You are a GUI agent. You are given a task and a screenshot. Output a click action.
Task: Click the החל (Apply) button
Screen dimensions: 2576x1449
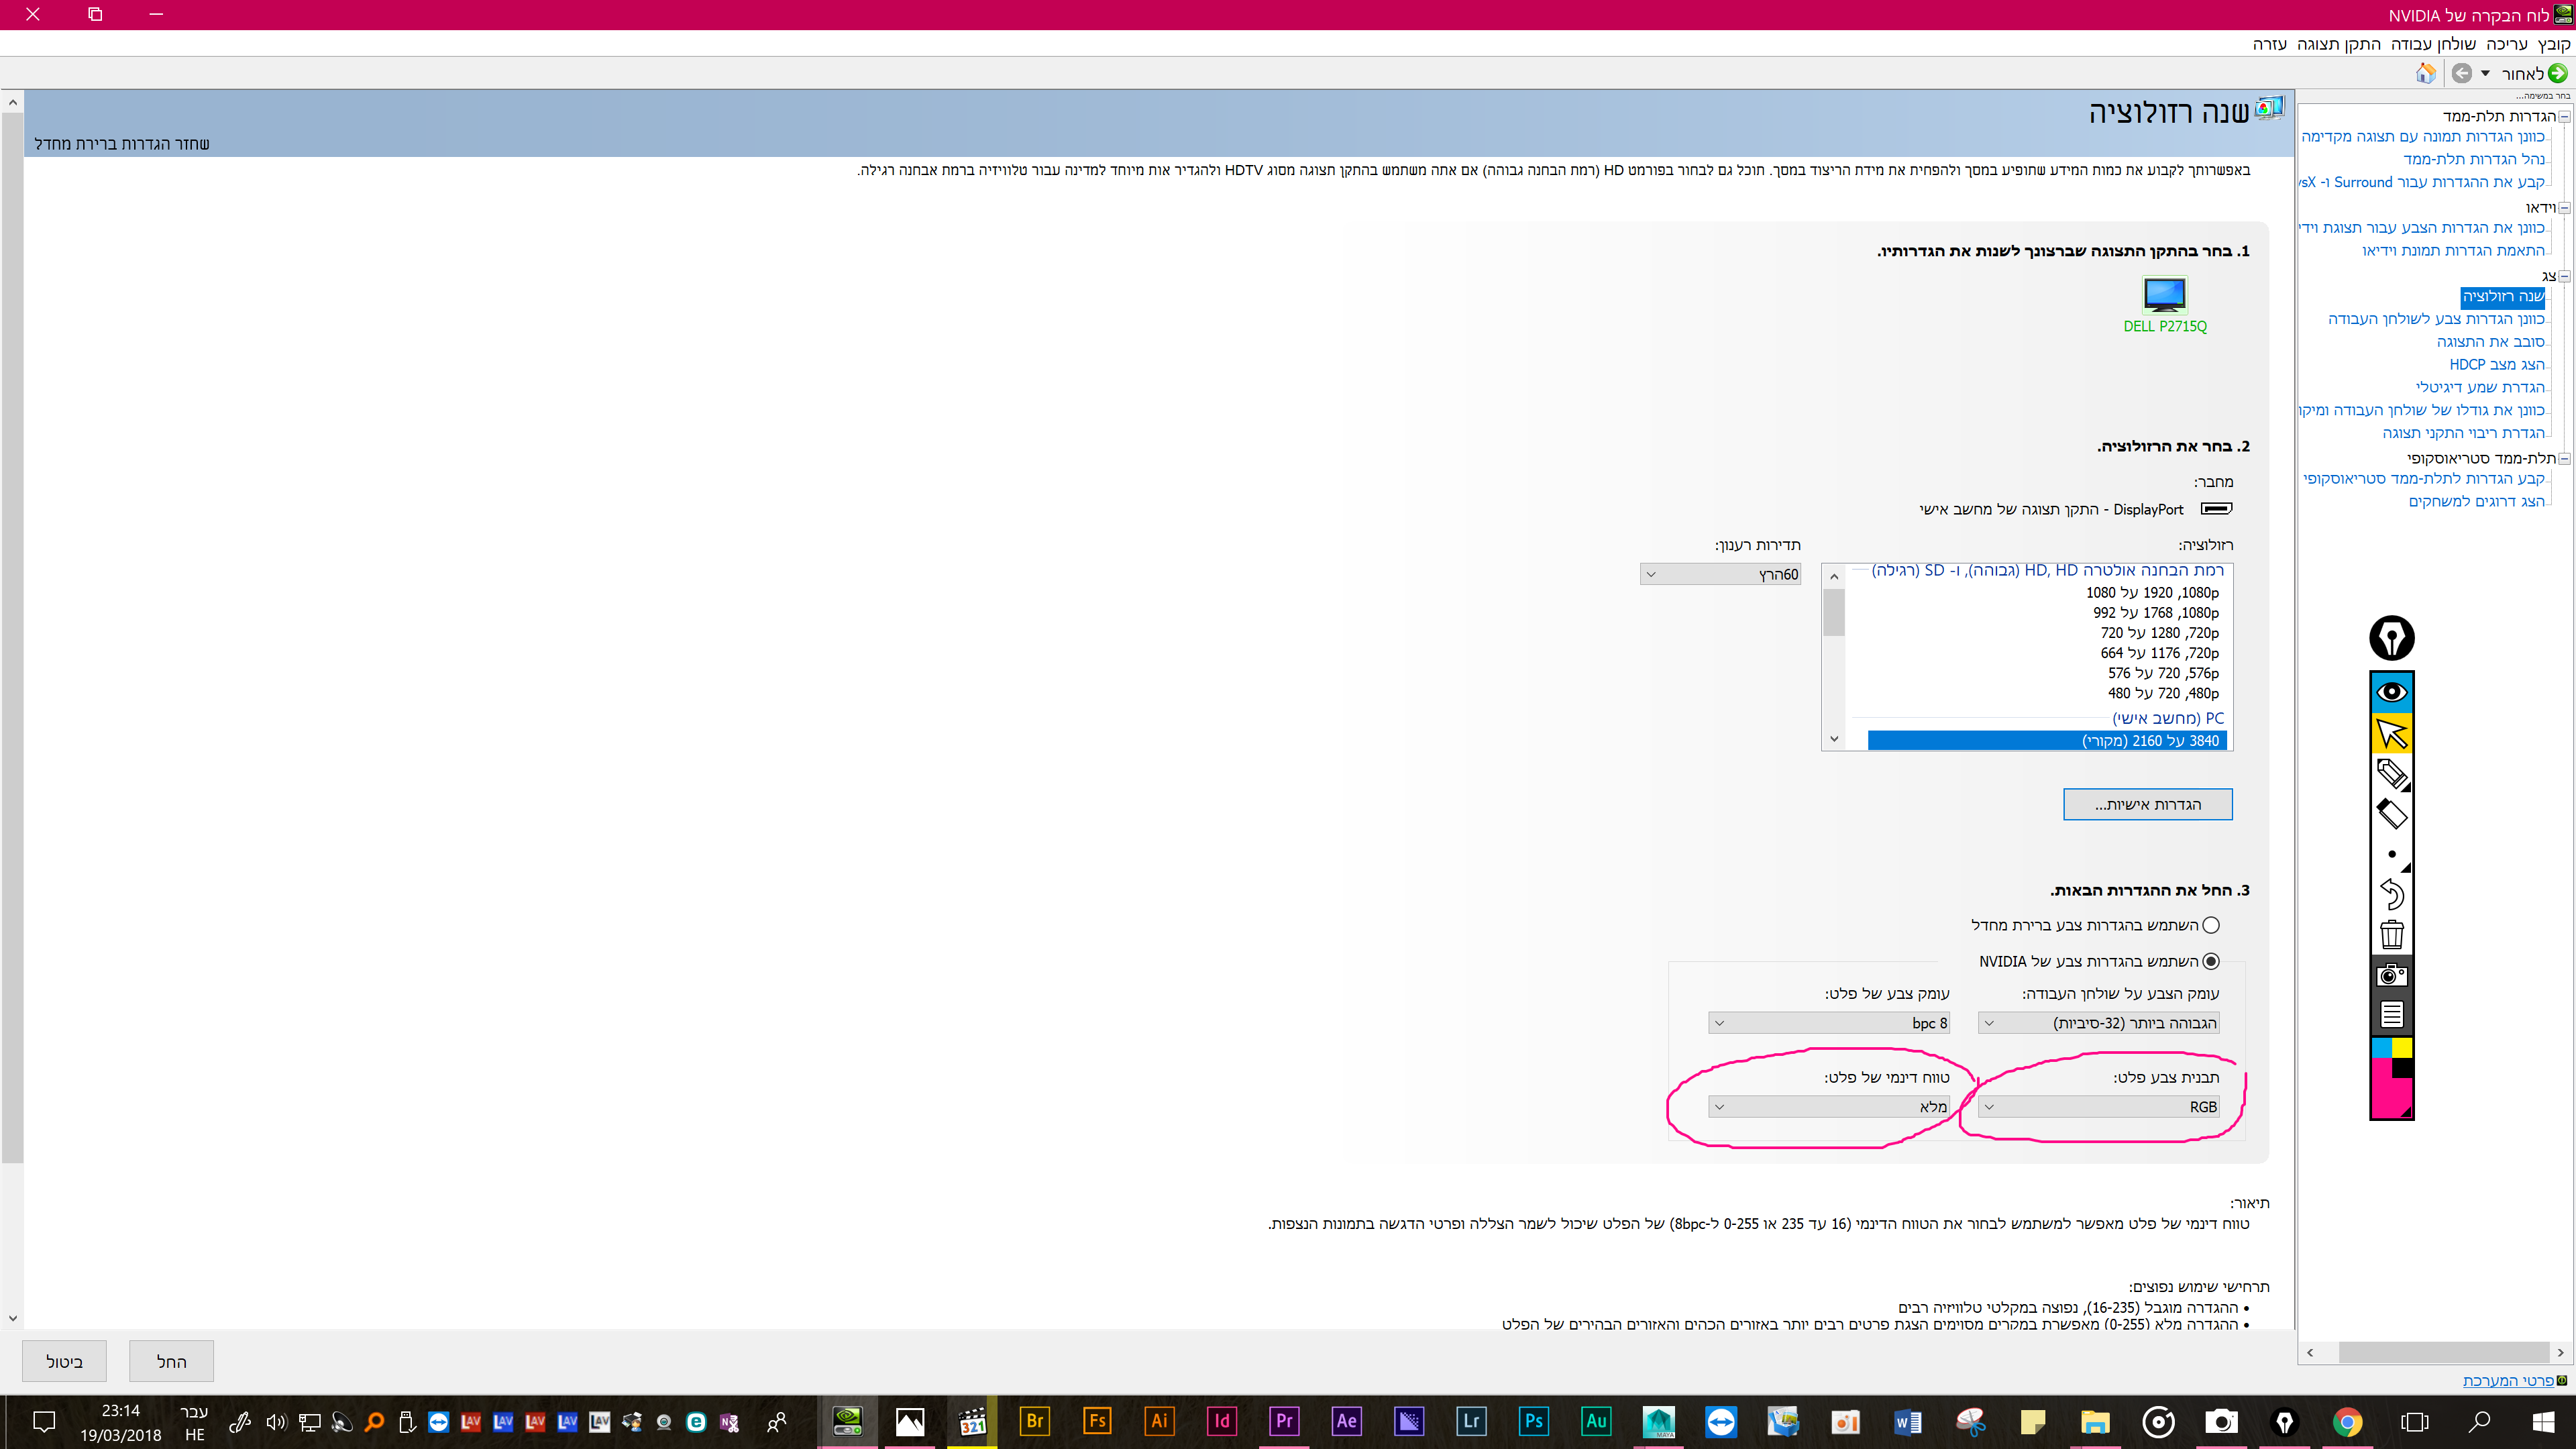tap(171, 1361)
